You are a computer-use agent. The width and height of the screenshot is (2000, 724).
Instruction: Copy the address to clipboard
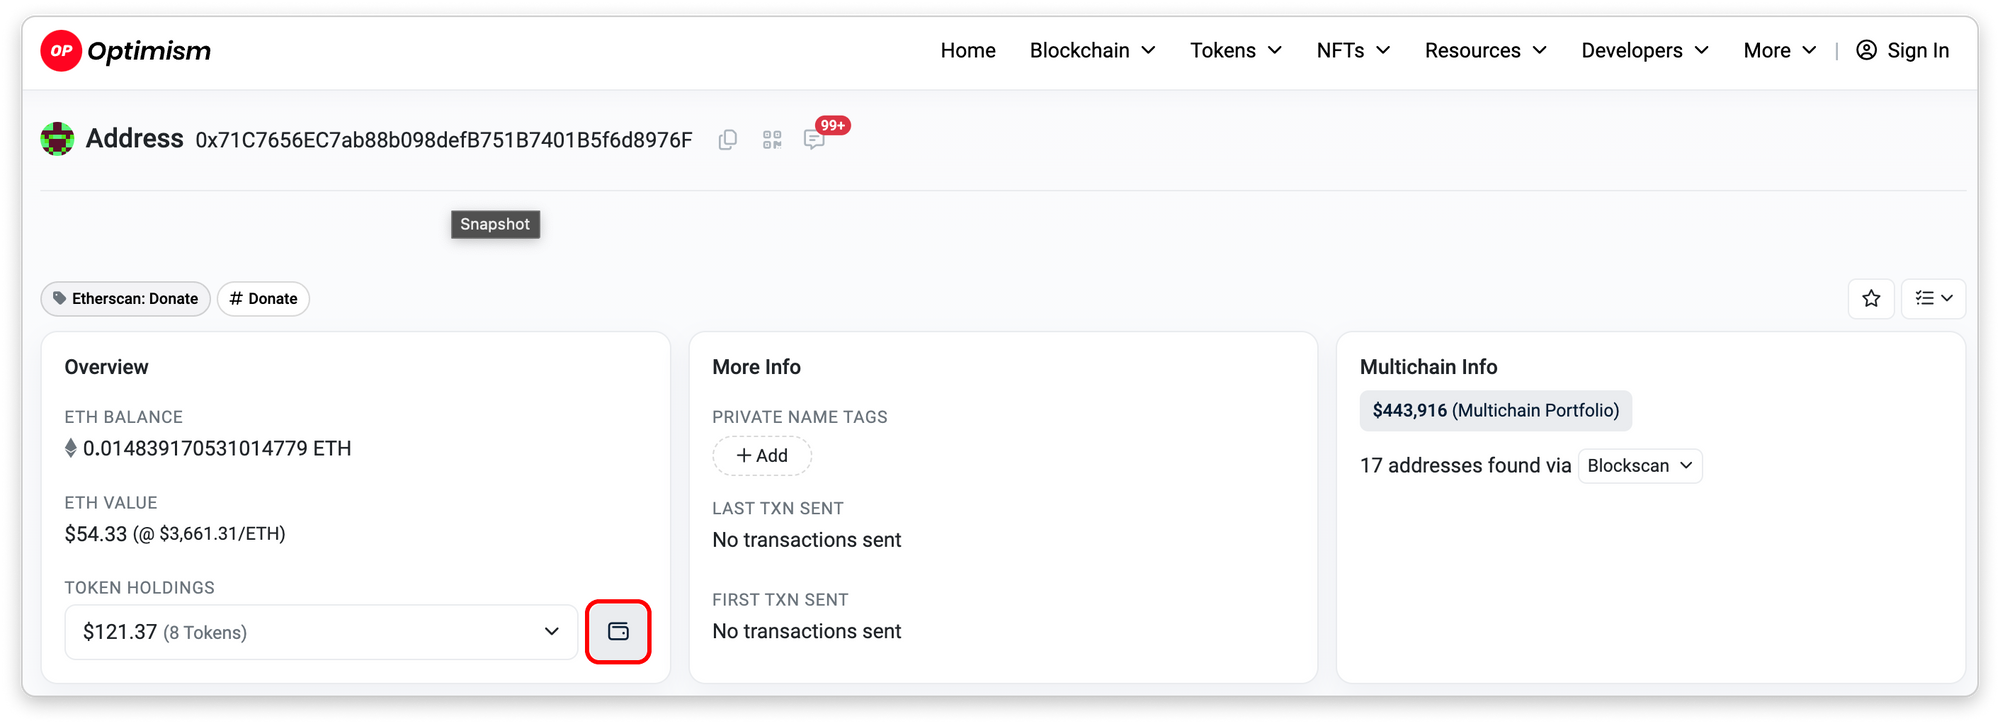728,140
